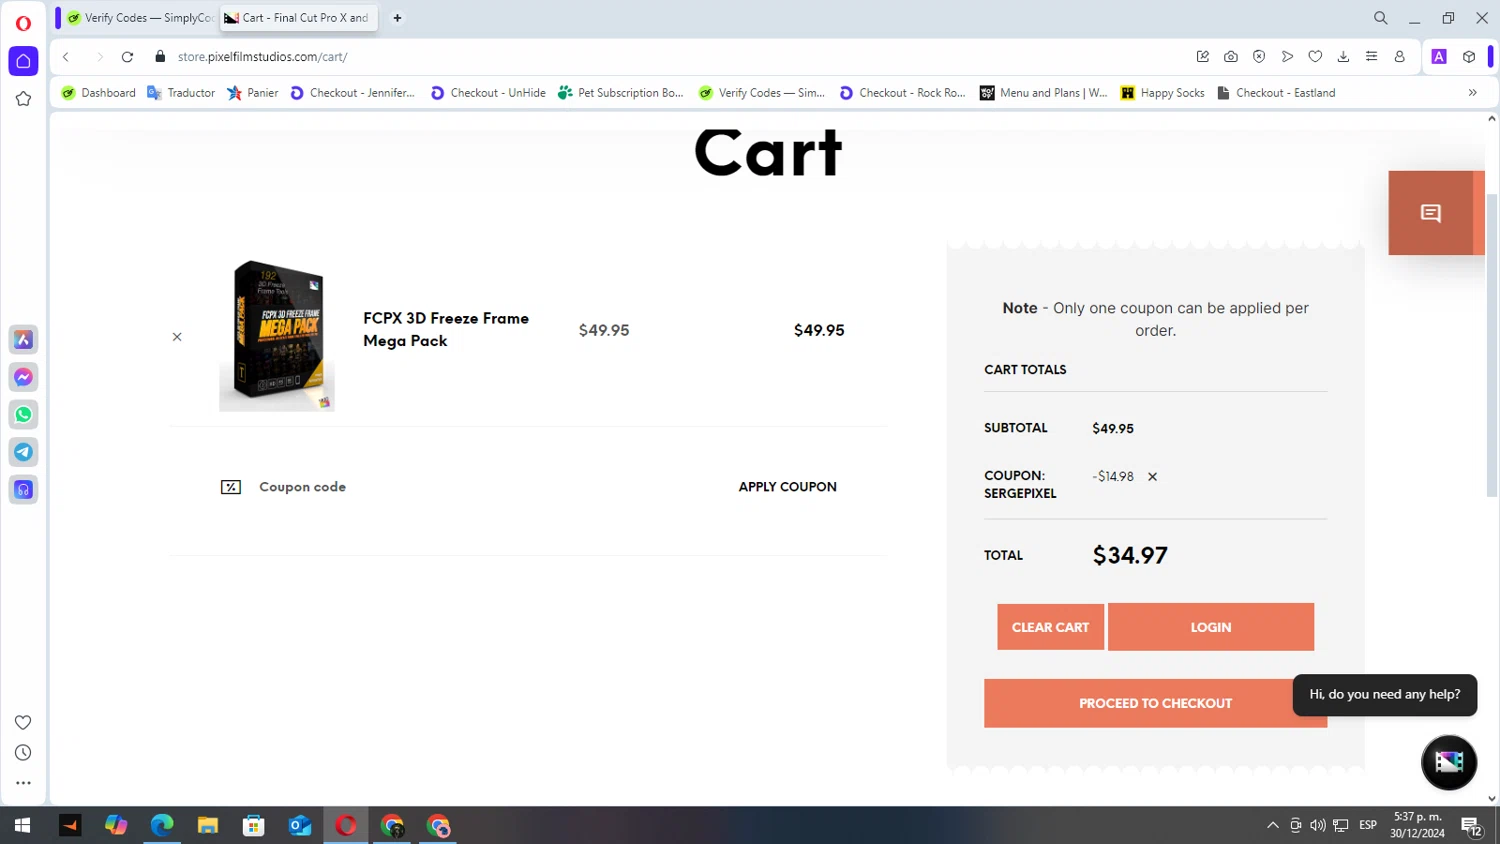
Task: Click the snapshot camera icon in address bar
Action: point(1231,57)
